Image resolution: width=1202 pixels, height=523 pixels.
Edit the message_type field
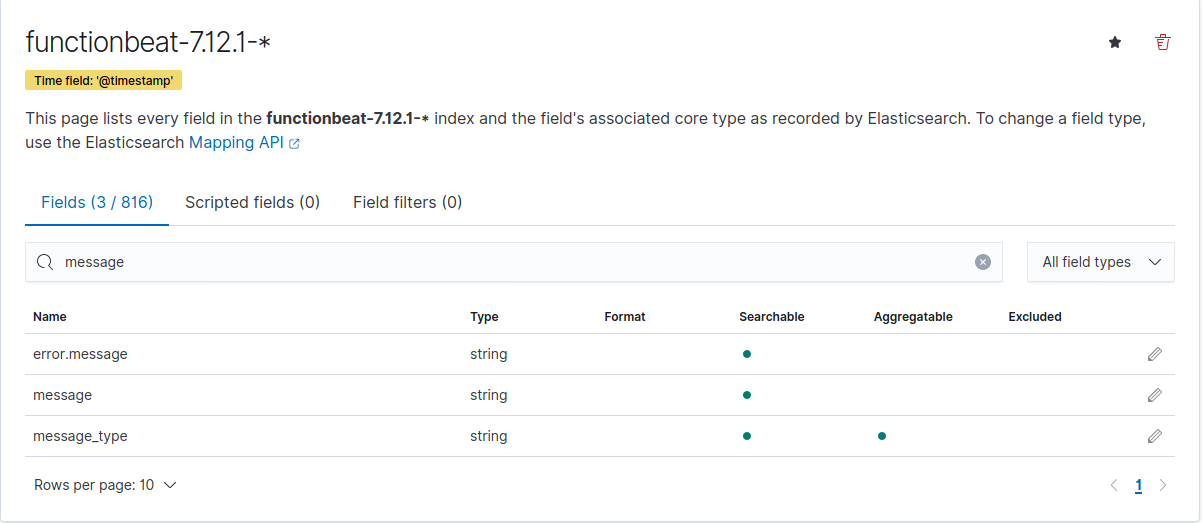click(x=1154, y=436)
